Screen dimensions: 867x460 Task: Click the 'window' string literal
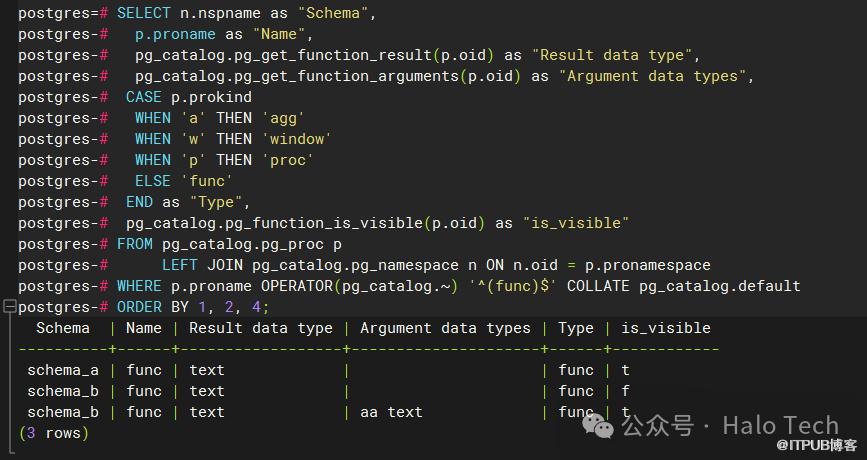click(296, 139)
